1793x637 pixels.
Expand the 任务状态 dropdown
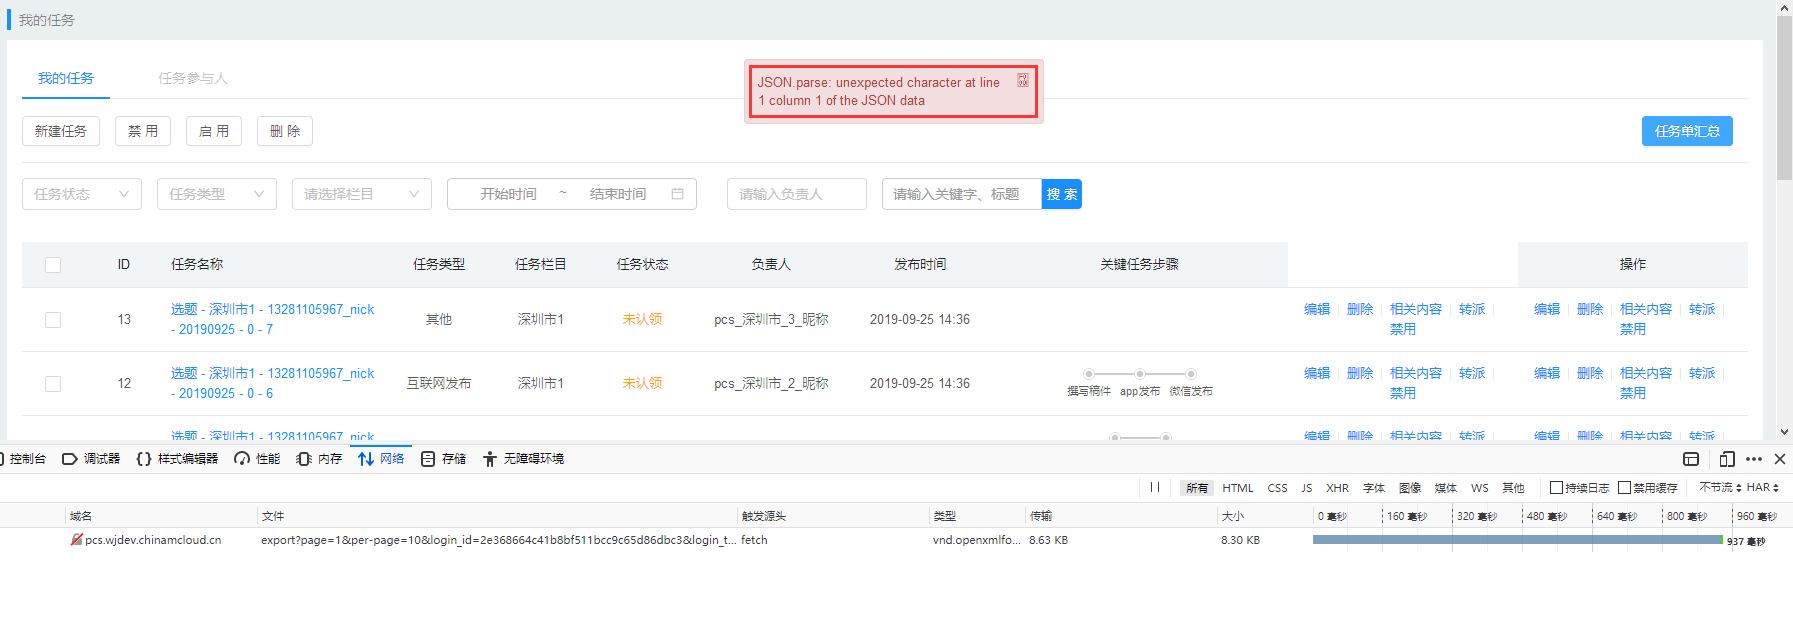tap(82, 194)
